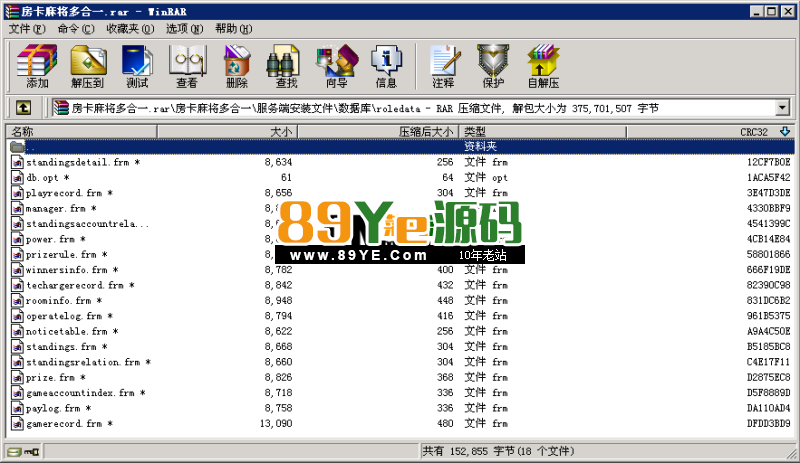
Task: Click the file icon of noticetable.frm
Action: point(17,331)
